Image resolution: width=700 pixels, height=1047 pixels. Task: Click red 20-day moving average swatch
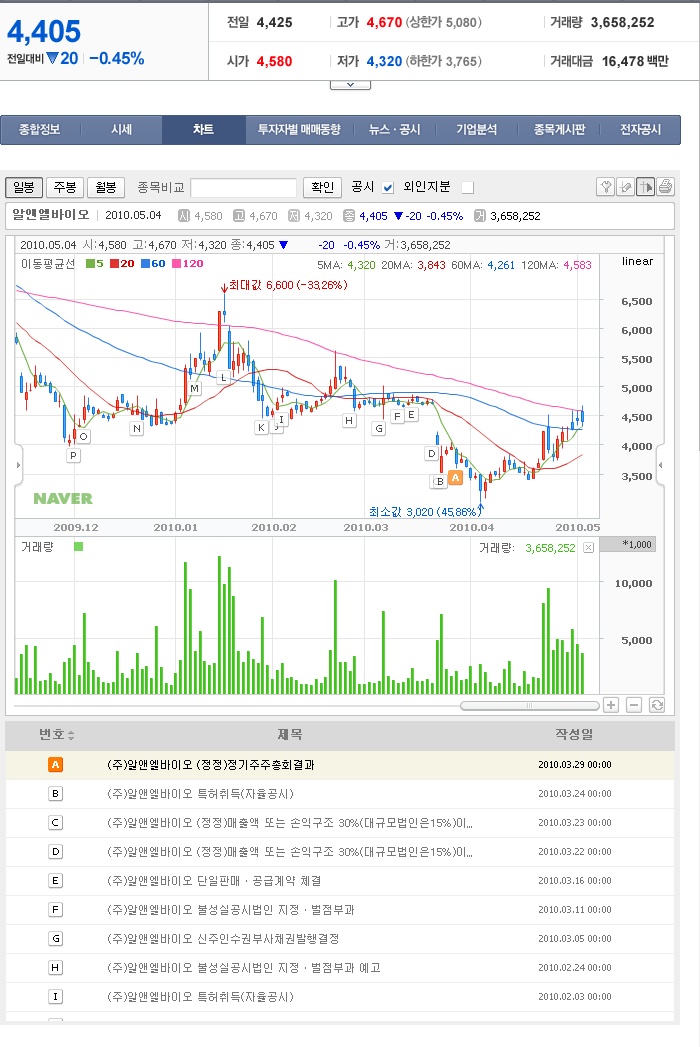pos(114,264)
